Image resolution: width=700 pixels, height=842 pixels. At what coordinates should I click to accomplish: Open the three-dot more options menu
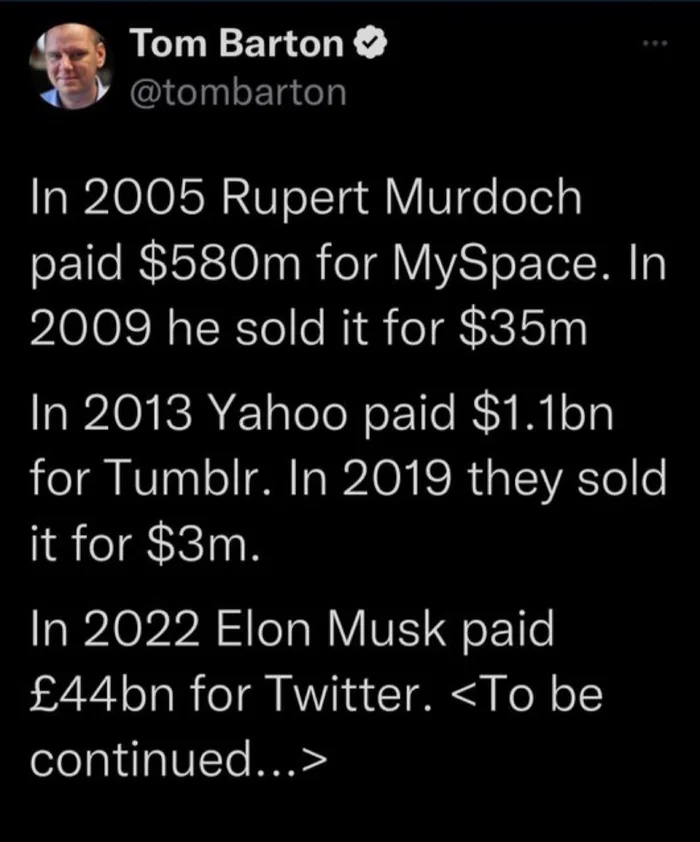tap(654, 46)
